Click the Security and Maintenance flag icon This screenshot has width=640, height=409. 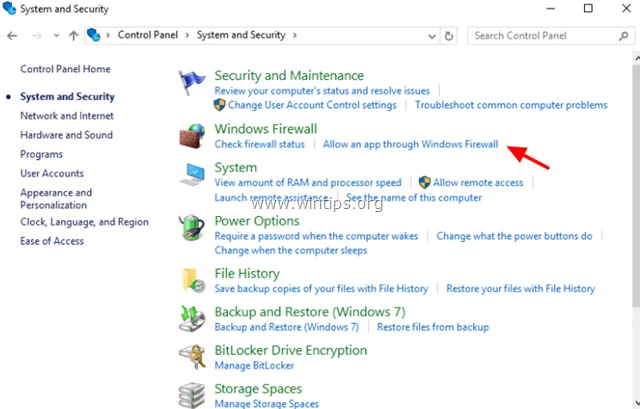[x=191, y=82]
